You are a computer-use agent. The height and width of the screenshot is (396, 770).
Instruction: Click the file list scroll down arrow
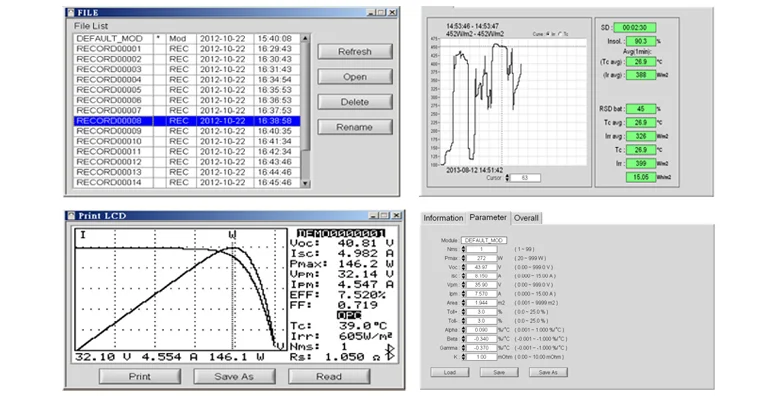click(305, 183)
